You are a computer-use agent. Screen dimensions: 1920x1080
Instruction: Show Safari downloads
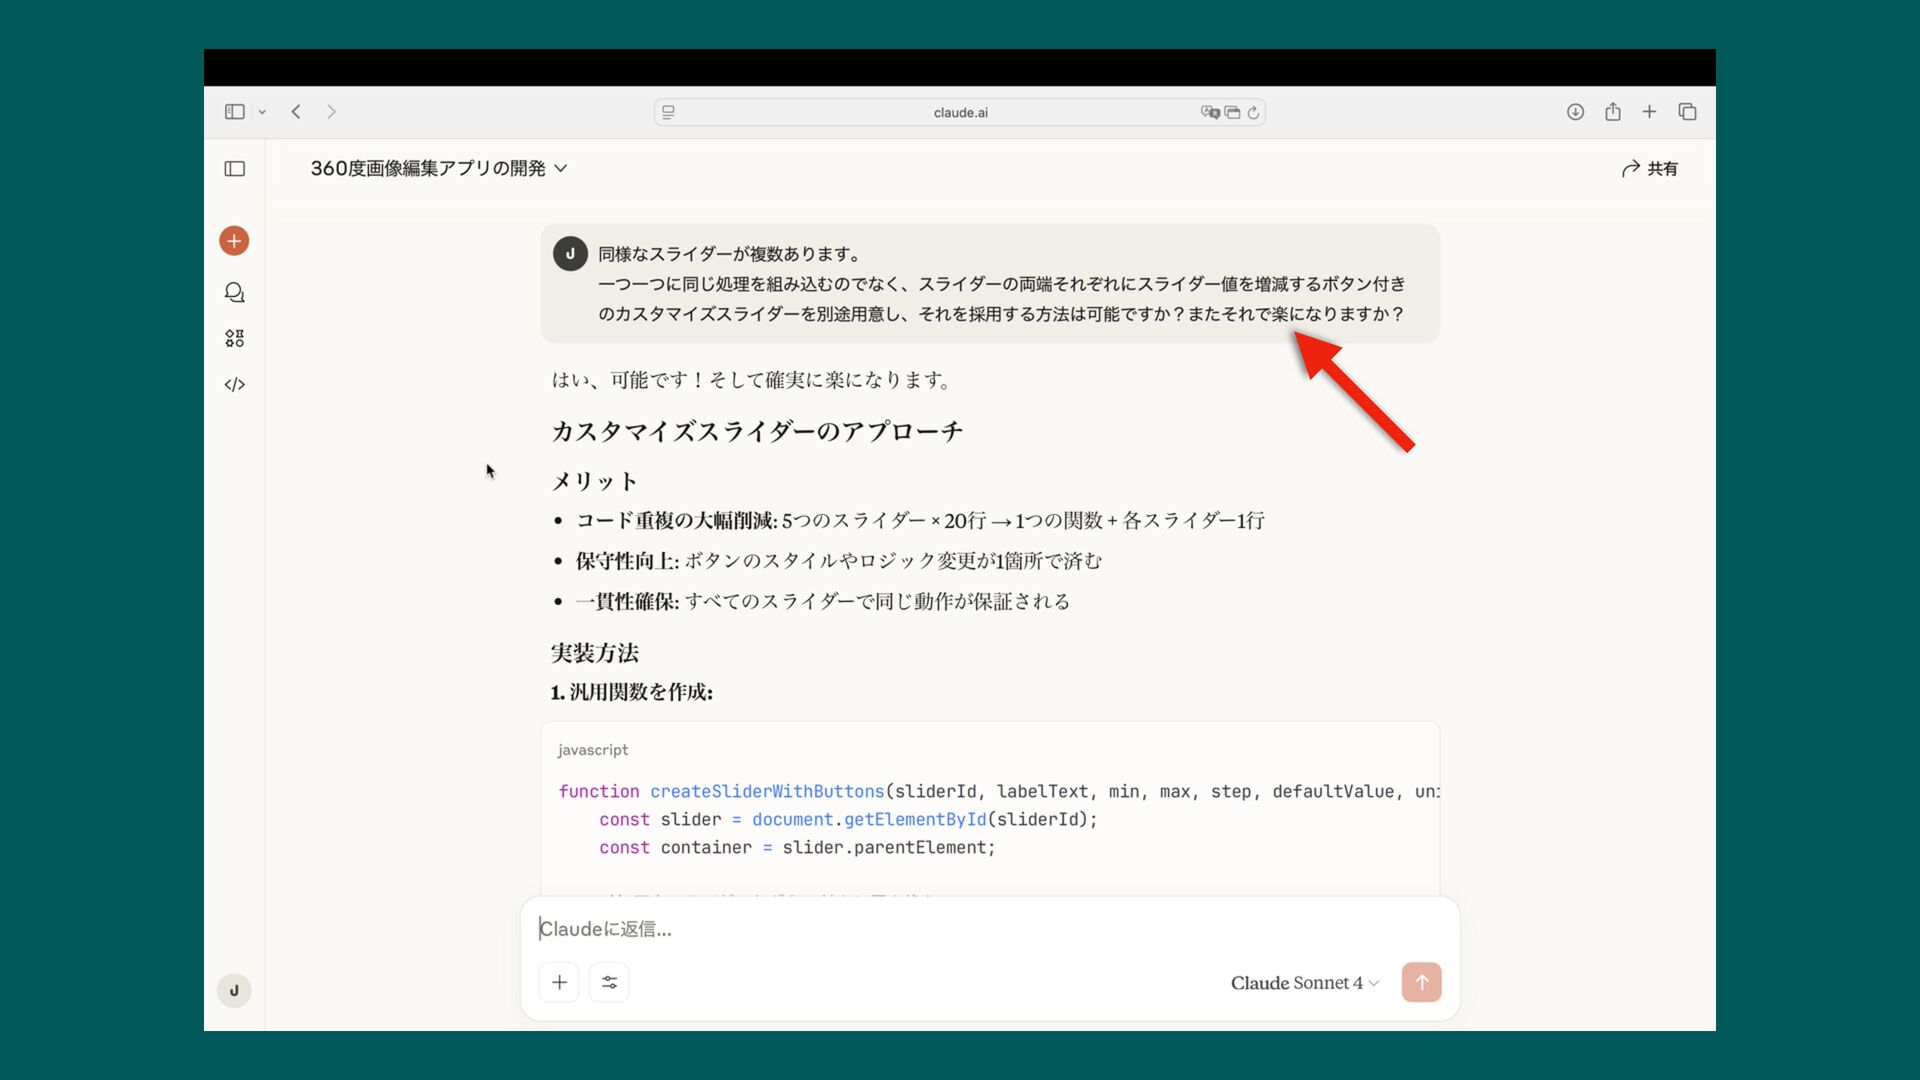pos(1575,112)
